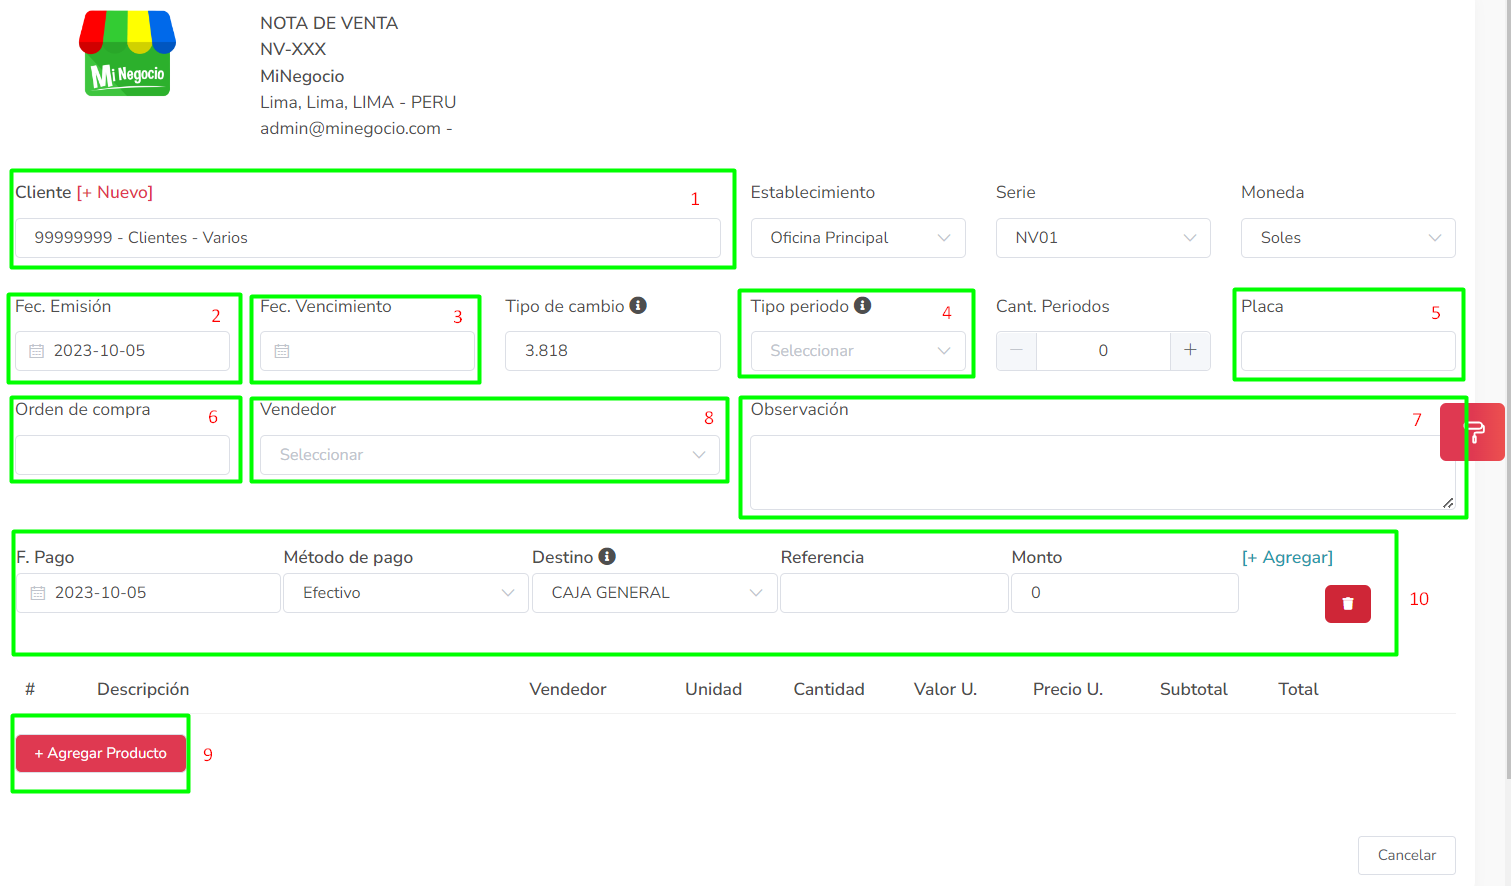This screenshot has width=1511, height=886.
Task: Click the [+ Agregar] payment link
Action: 1287,557
